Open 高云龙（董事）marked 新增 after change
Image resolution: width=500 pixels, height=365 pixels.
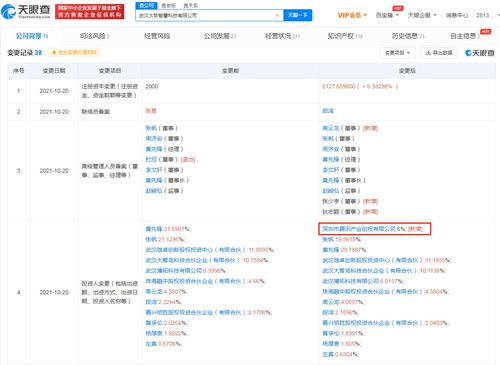point(331,128)
